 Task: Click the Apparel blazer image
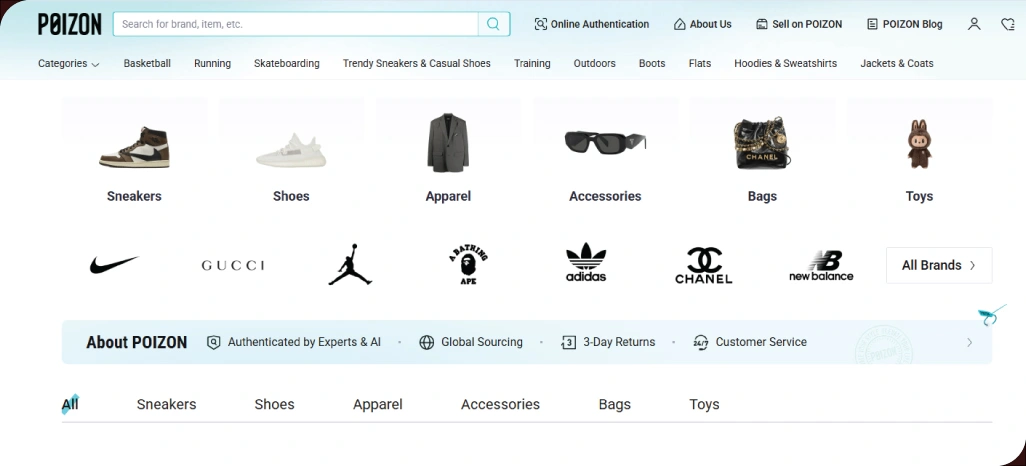point(448,143)
